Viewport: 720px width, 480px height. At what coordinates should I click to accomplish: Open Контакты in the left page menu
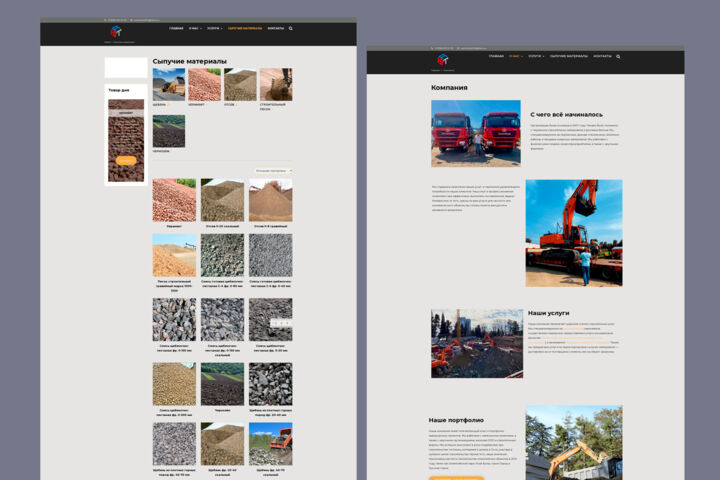(276, 28)
